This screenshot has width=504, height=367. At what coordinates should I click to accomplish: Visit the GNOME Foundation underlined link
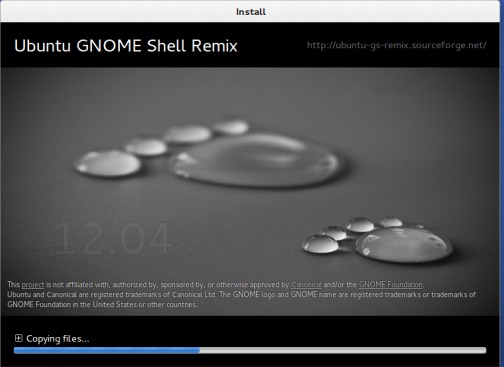pyautogui.click(x=391, y=285)
